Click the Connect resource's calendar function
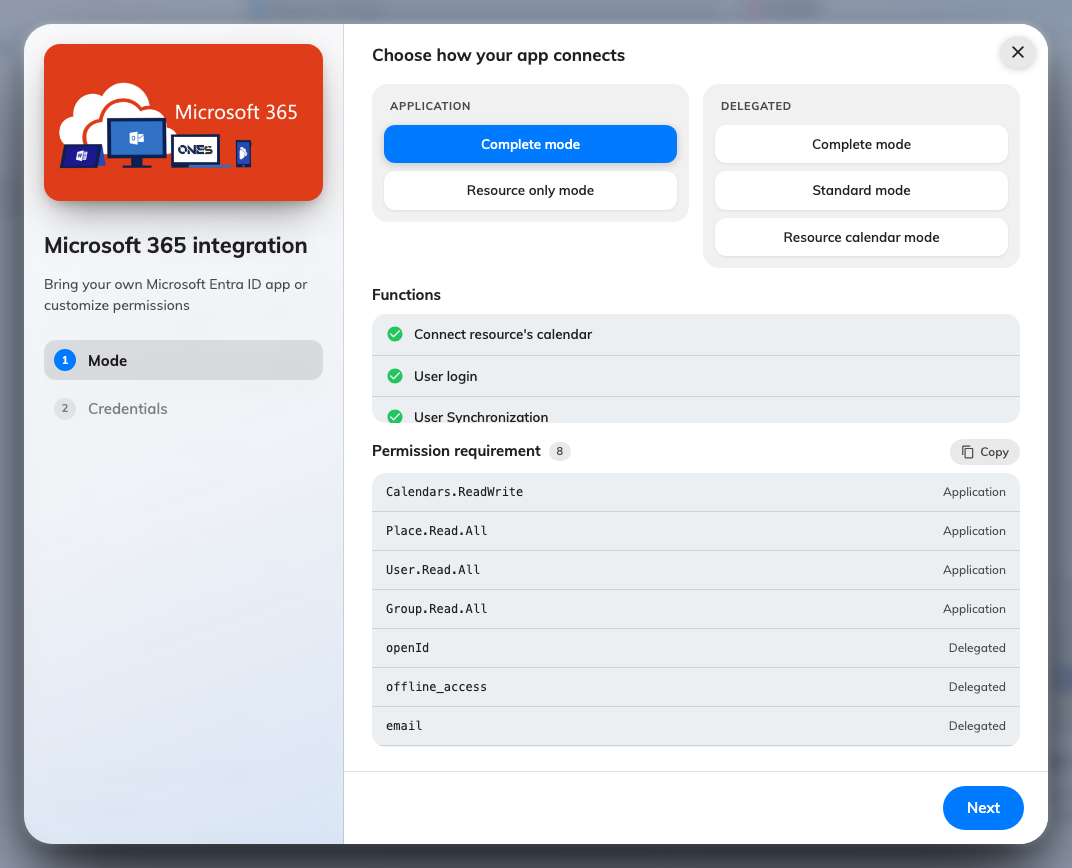The height and width of the screenshot is (868, 1072). tap(695, 335)
